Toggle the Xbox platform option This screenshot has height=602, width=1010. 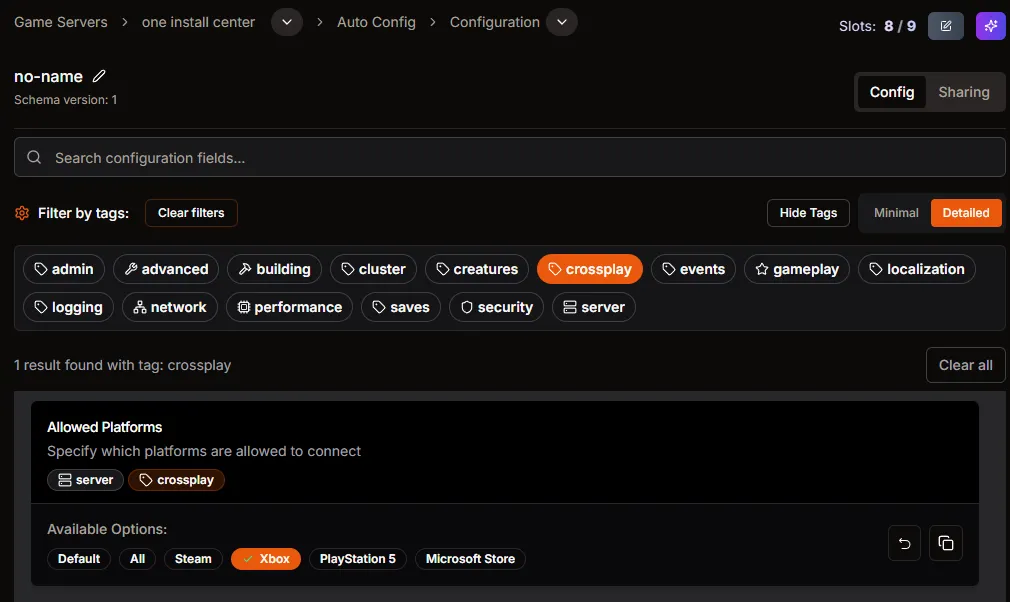pyautogui.click(x=265, y=559)
